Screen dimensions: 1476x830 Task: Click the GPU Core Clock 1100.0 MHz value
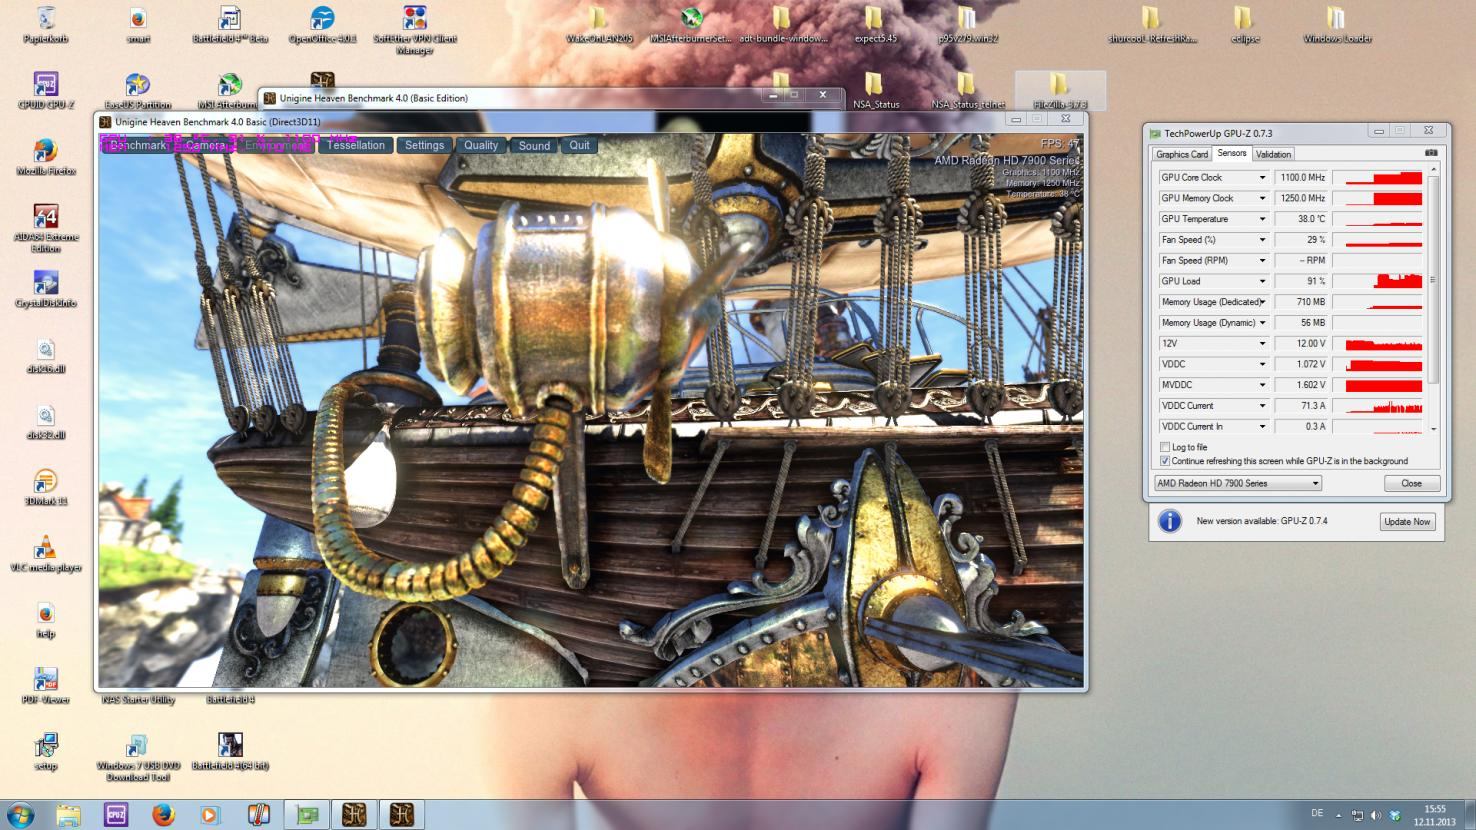(1301, 178)
